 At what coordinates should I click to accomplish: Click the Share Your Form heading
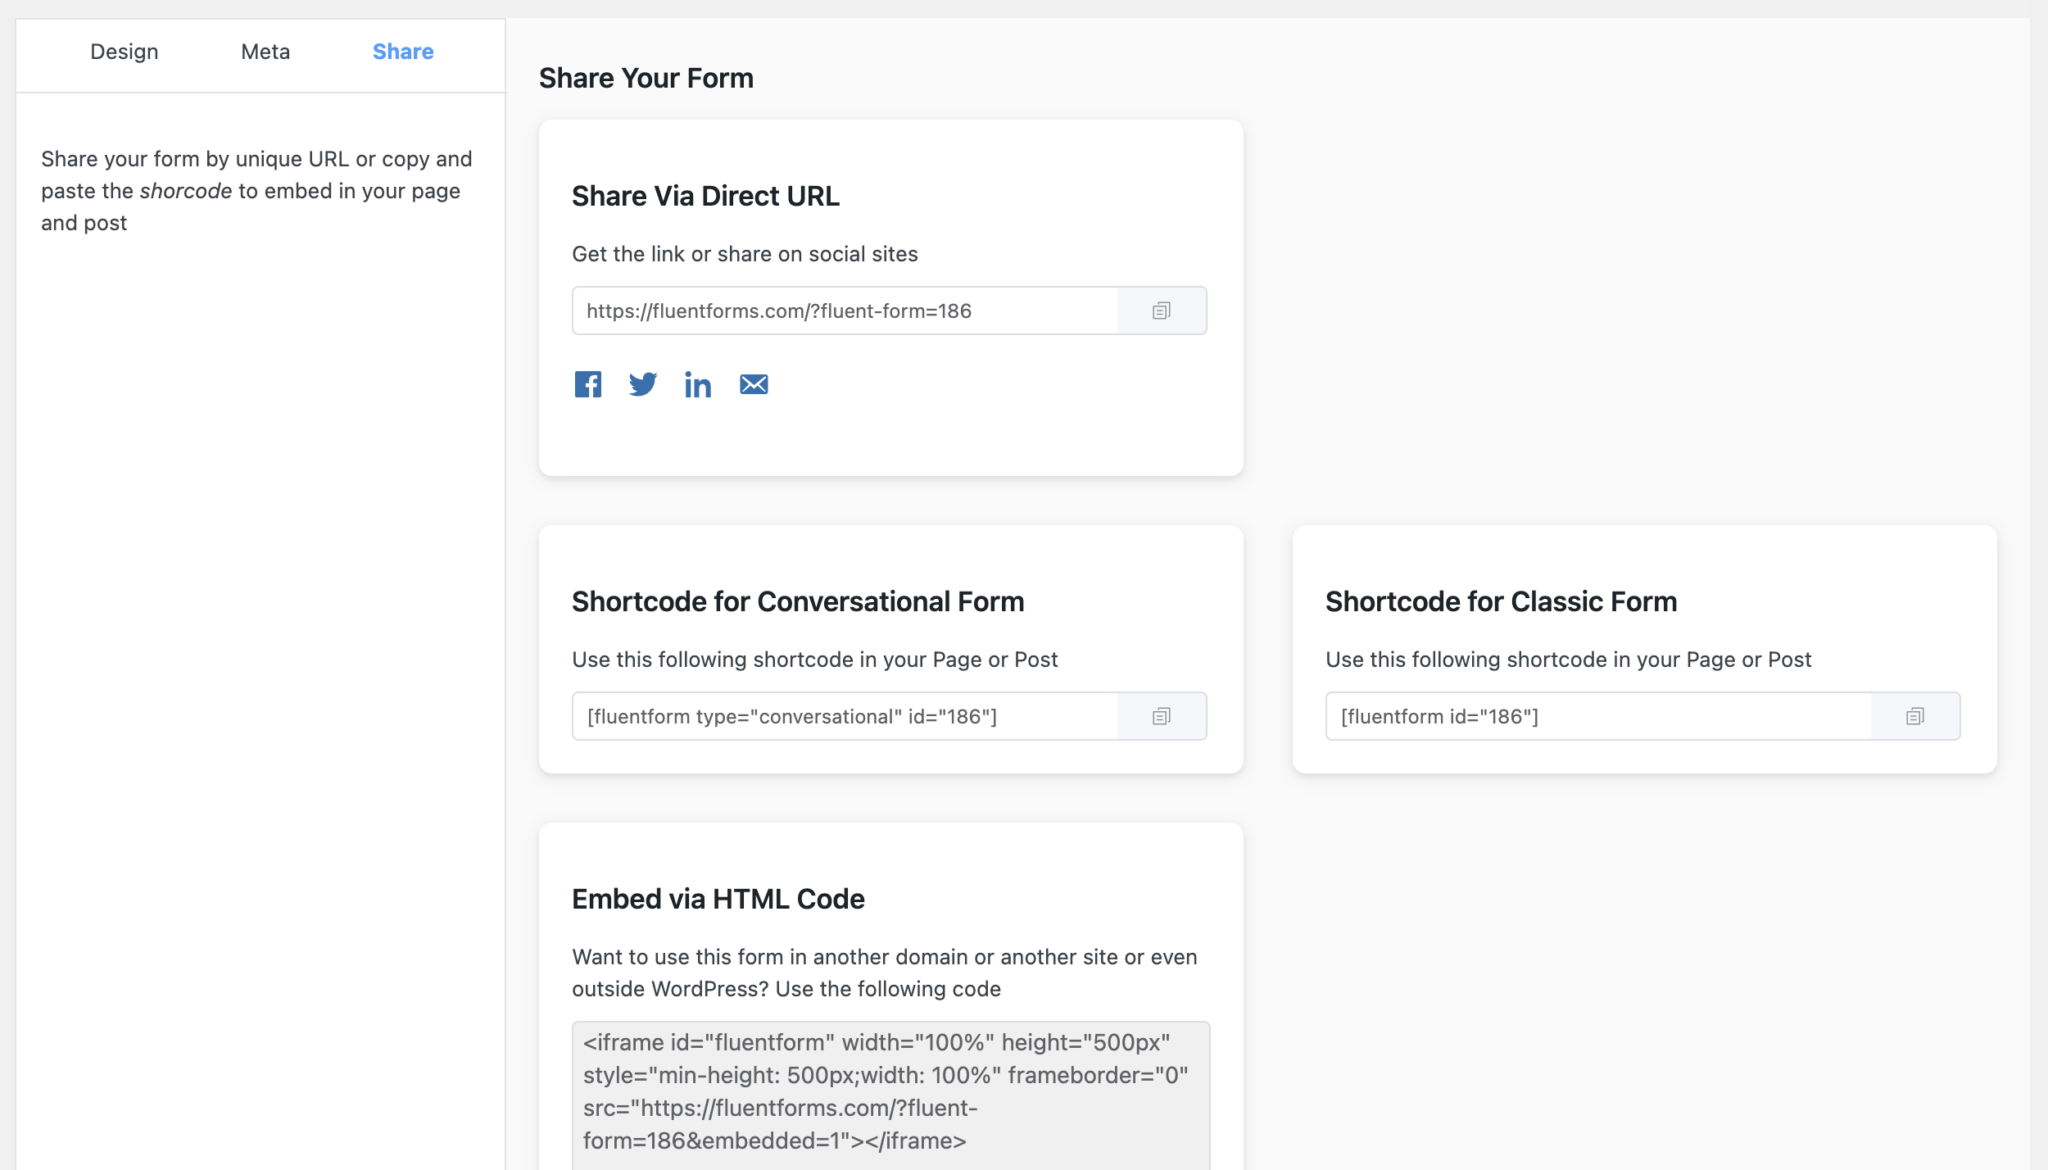click(646, 77)
